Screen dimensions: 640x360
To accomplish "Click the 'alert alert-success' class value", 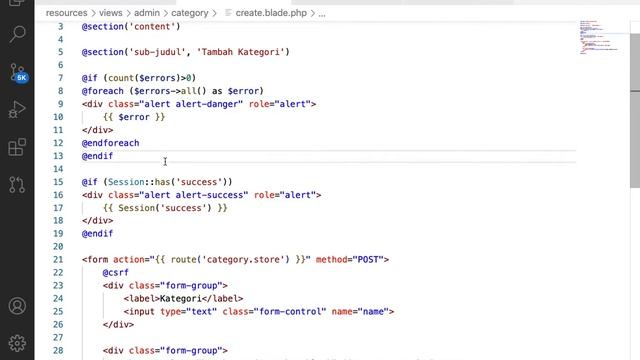I will click(x=193, y=195).
